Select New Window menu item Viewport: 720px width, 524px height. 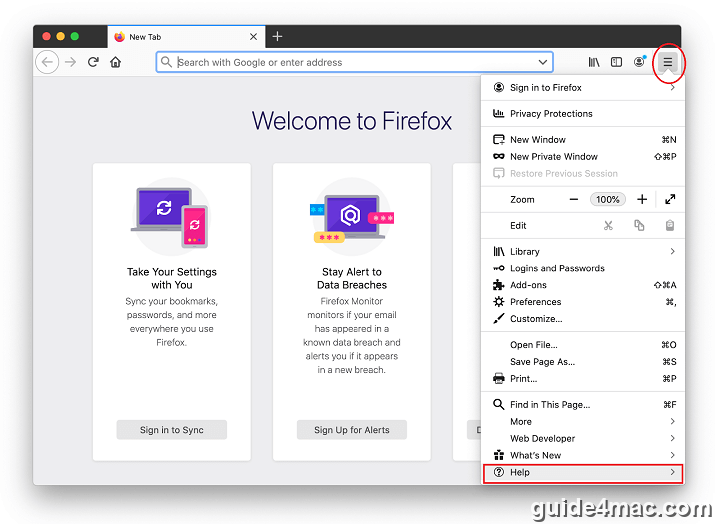coord(583,140)
